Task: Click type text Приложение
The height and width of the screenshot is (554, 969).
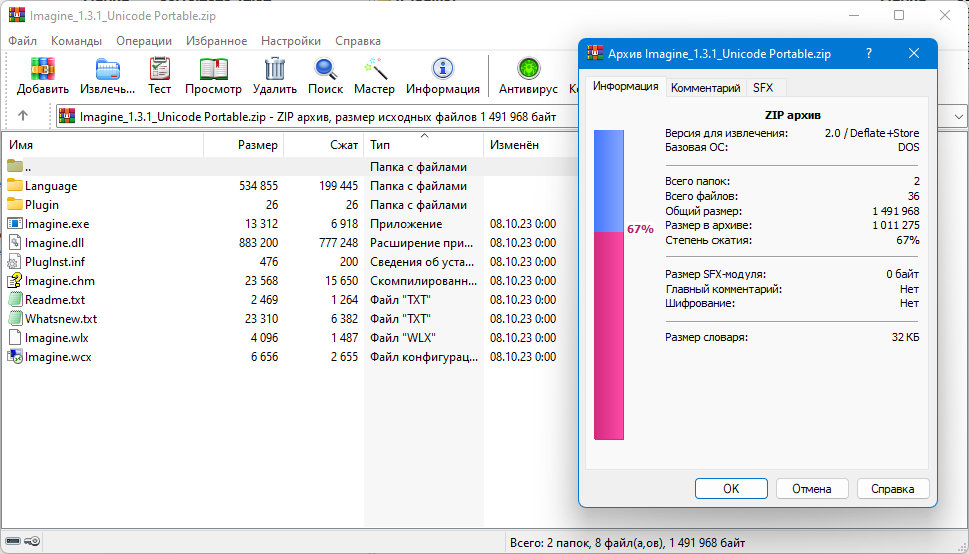Action: [406, 224]
